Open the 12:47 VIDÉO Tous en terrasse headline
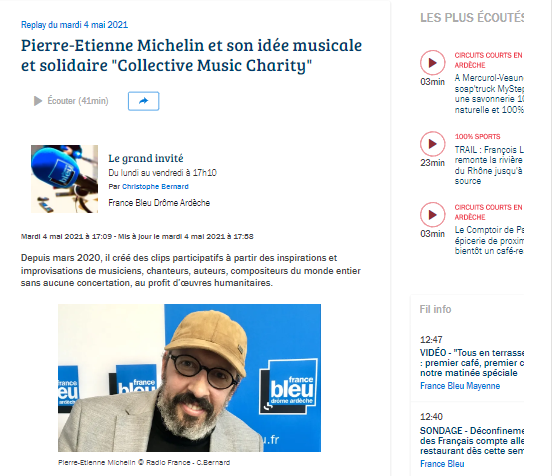The image size is (552, 476). coord(472,363)
